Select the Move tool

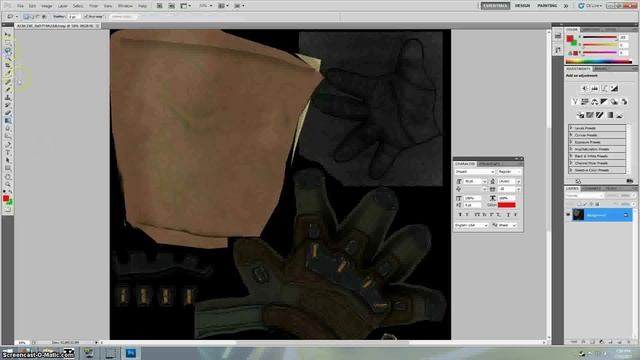pos(8,35)
